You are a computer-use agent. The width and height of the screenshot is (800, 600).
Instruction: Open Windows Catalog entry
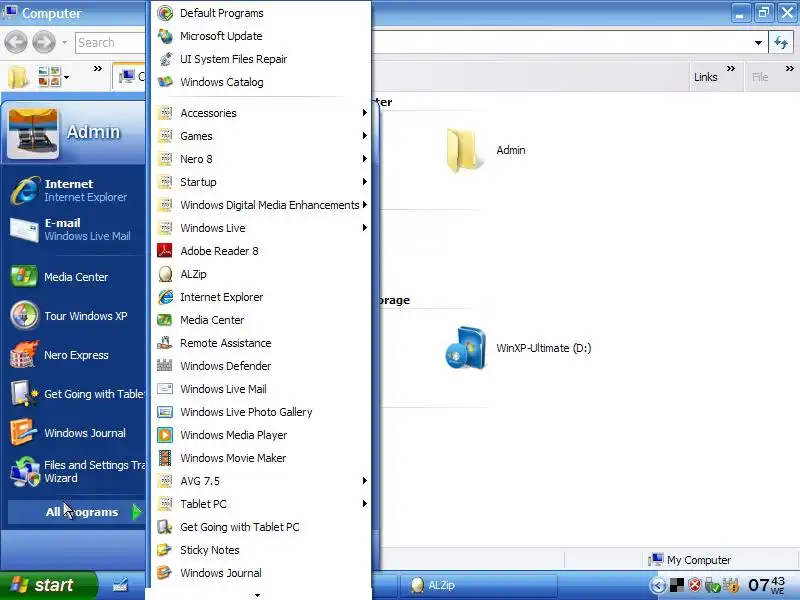[x=261, y=82]
